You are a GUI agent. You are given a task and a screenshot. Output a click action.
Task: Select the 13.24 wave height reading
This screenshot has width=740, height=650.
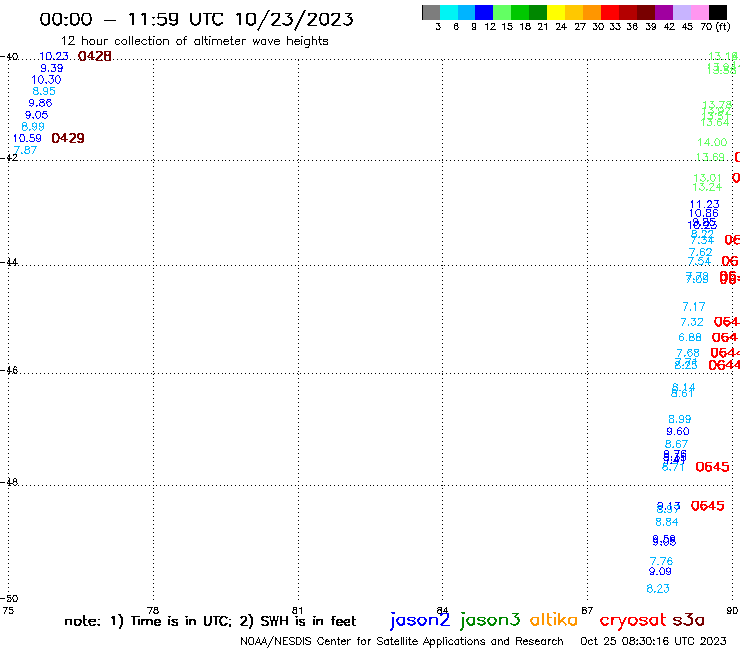tap(707, 187)
